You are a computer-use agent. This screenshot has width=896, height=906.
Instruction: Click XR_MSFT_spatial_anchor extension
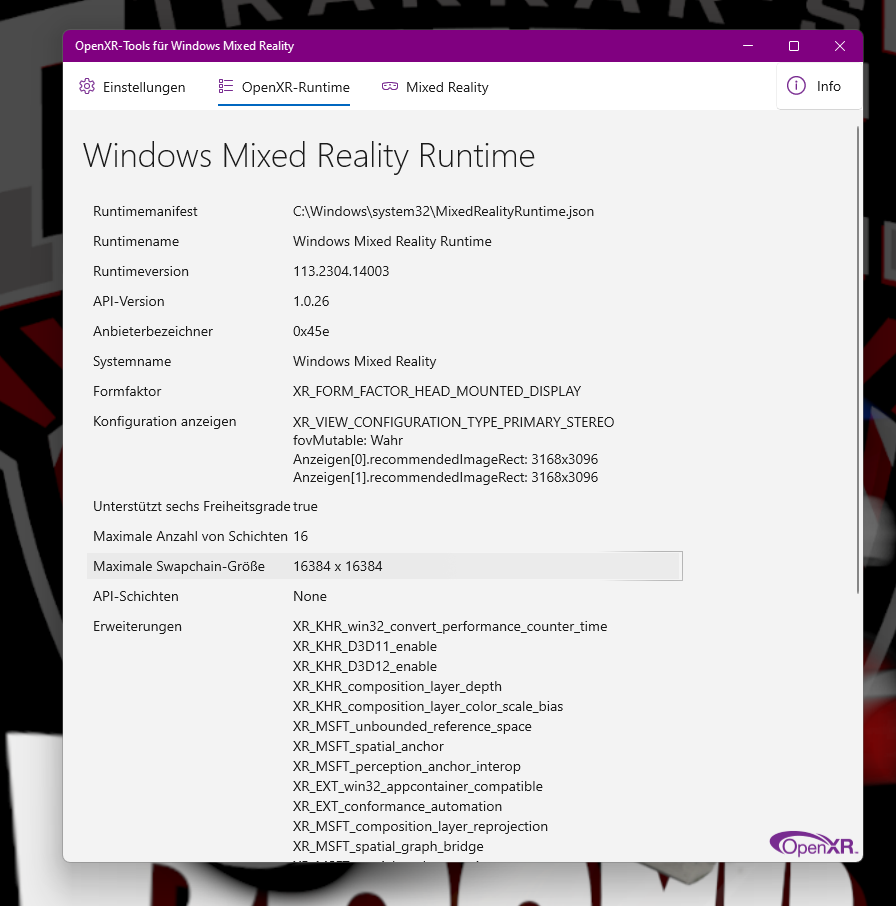pos(368,746)
